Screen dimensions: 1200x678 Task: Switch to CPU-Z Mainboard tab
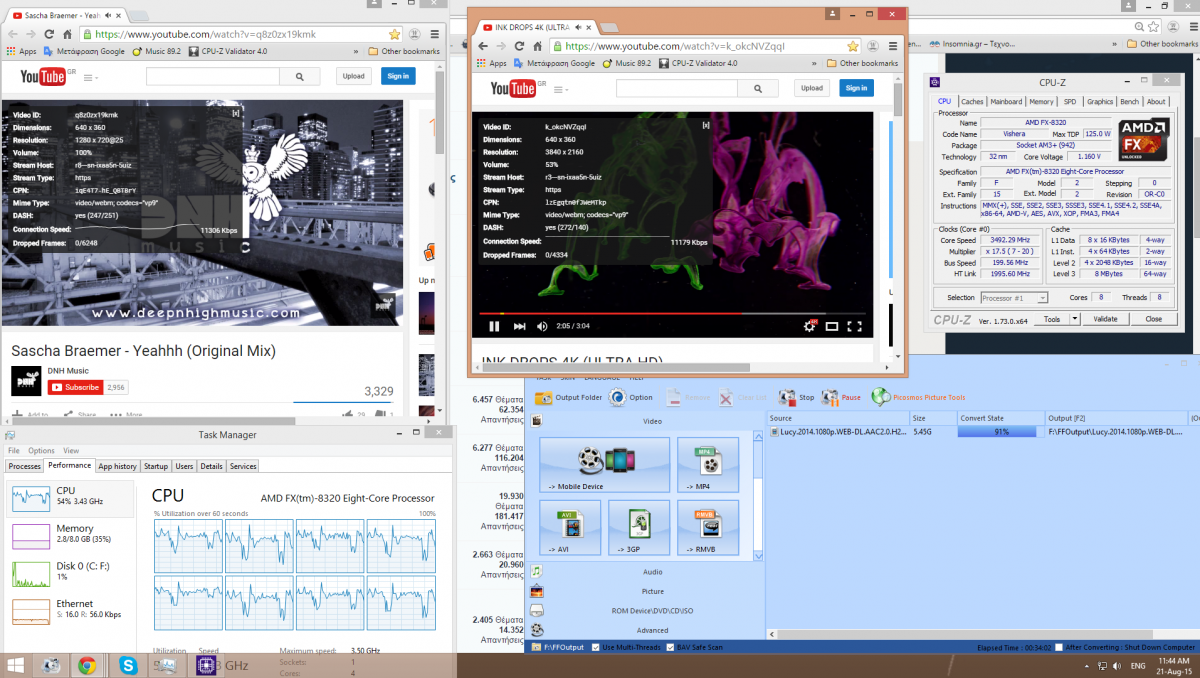[x=1006, y=101]
